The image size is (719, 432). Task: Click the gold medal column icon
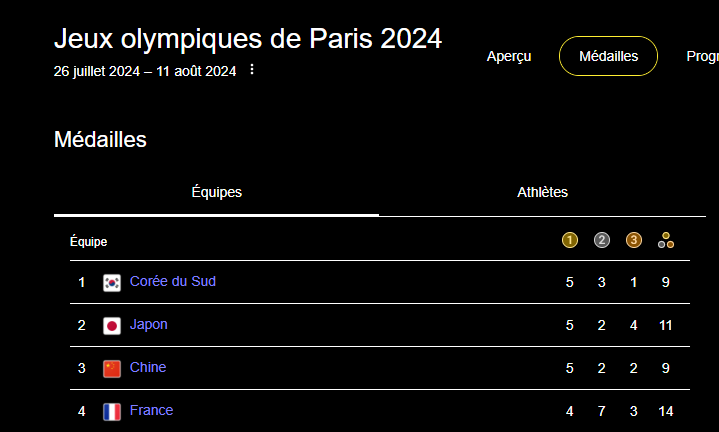point(570,240)
